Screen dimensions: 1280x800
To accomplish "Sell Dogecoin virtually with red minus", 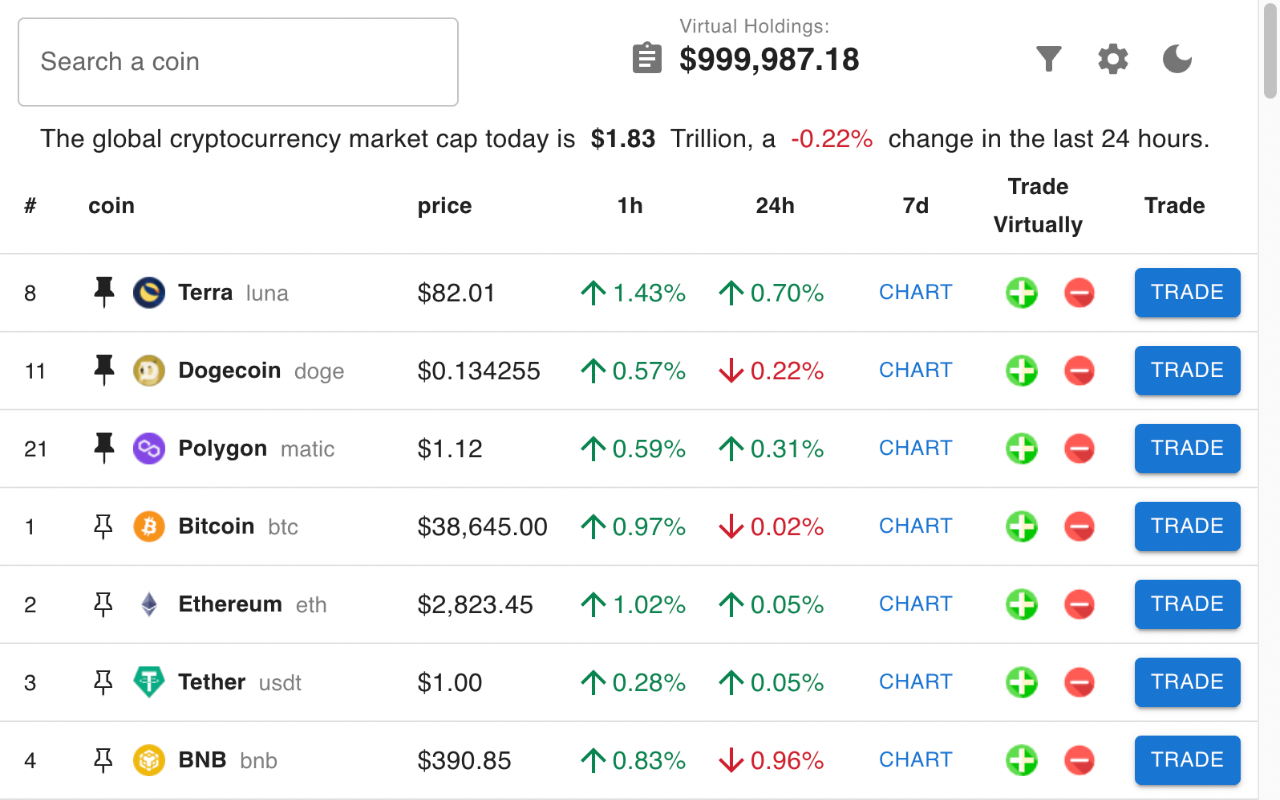I will (1079, 371).
